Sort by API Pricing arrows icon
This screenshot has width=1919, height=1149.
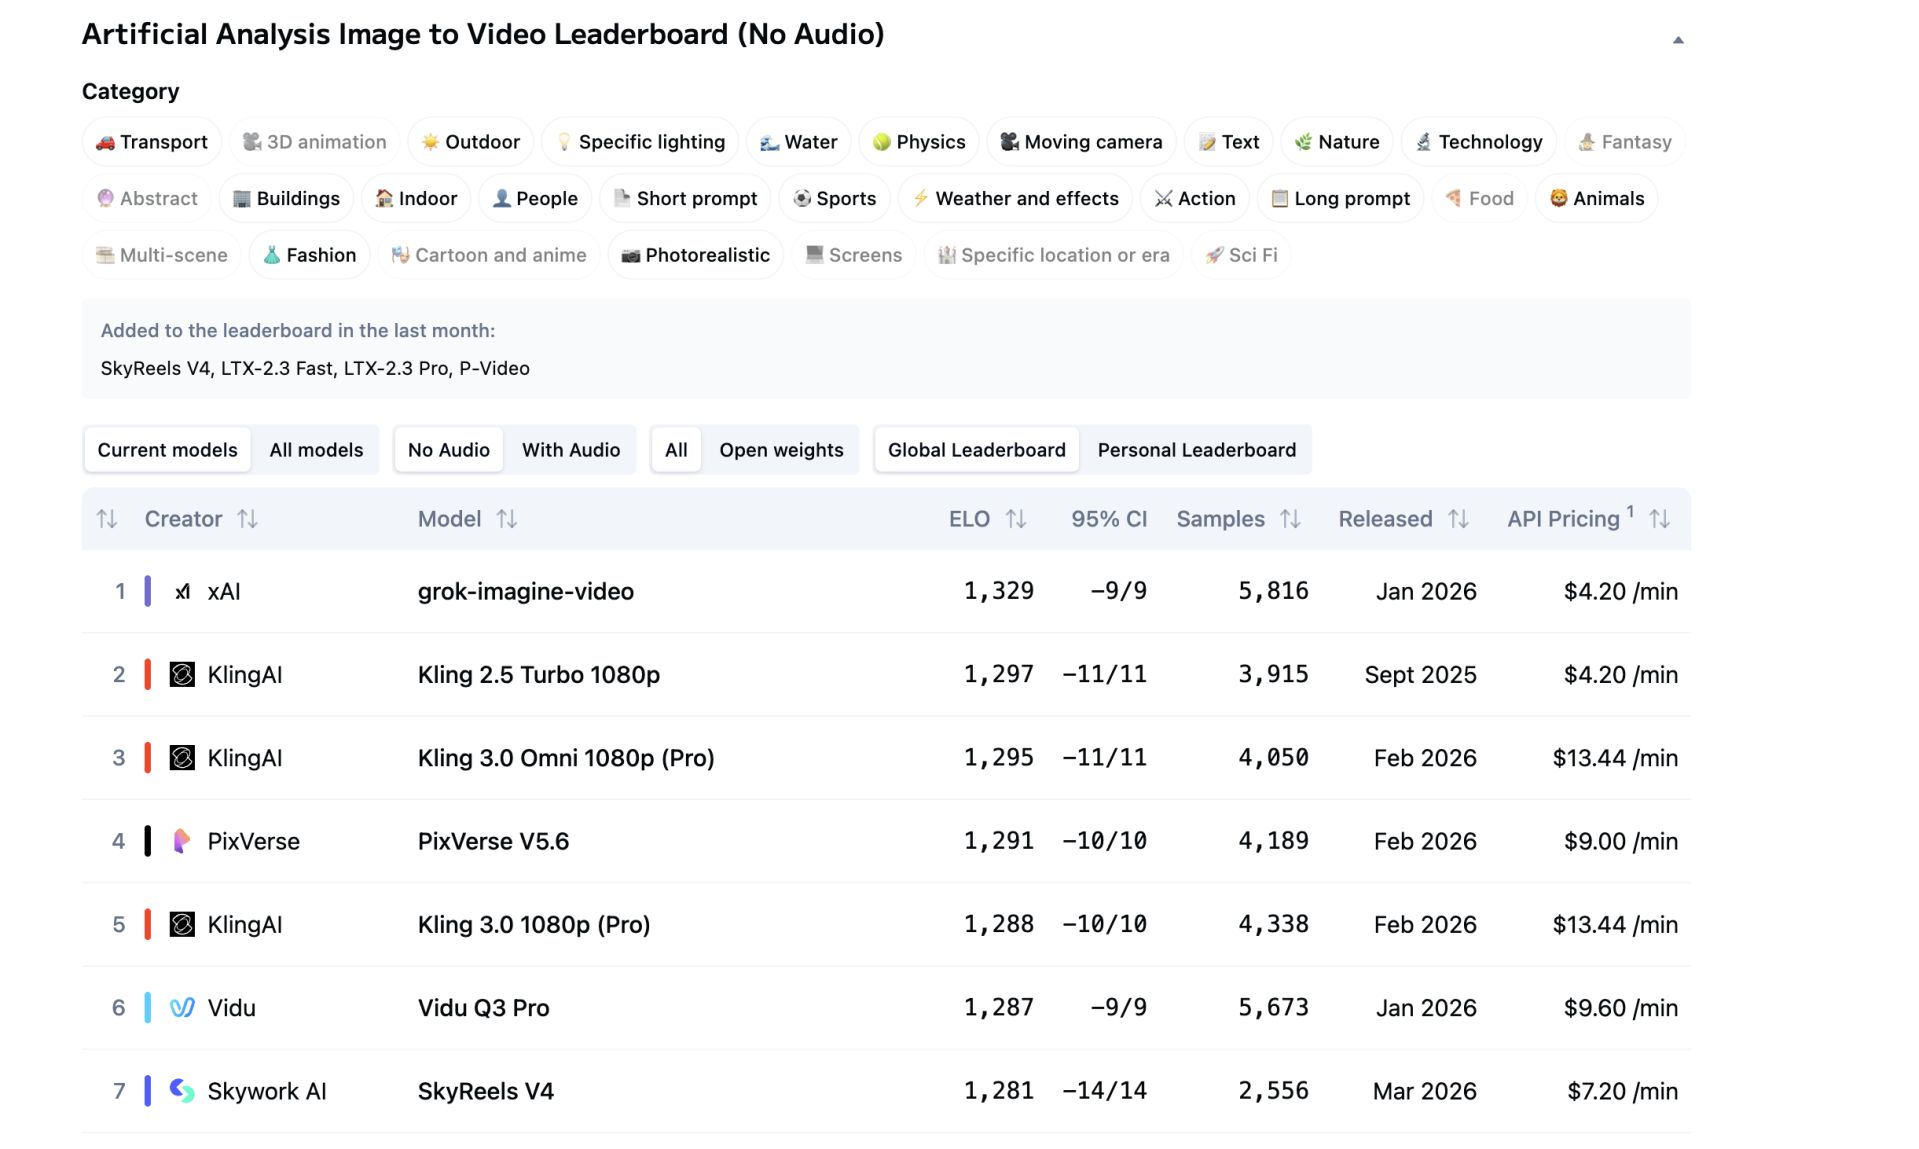pos(1659,519)
